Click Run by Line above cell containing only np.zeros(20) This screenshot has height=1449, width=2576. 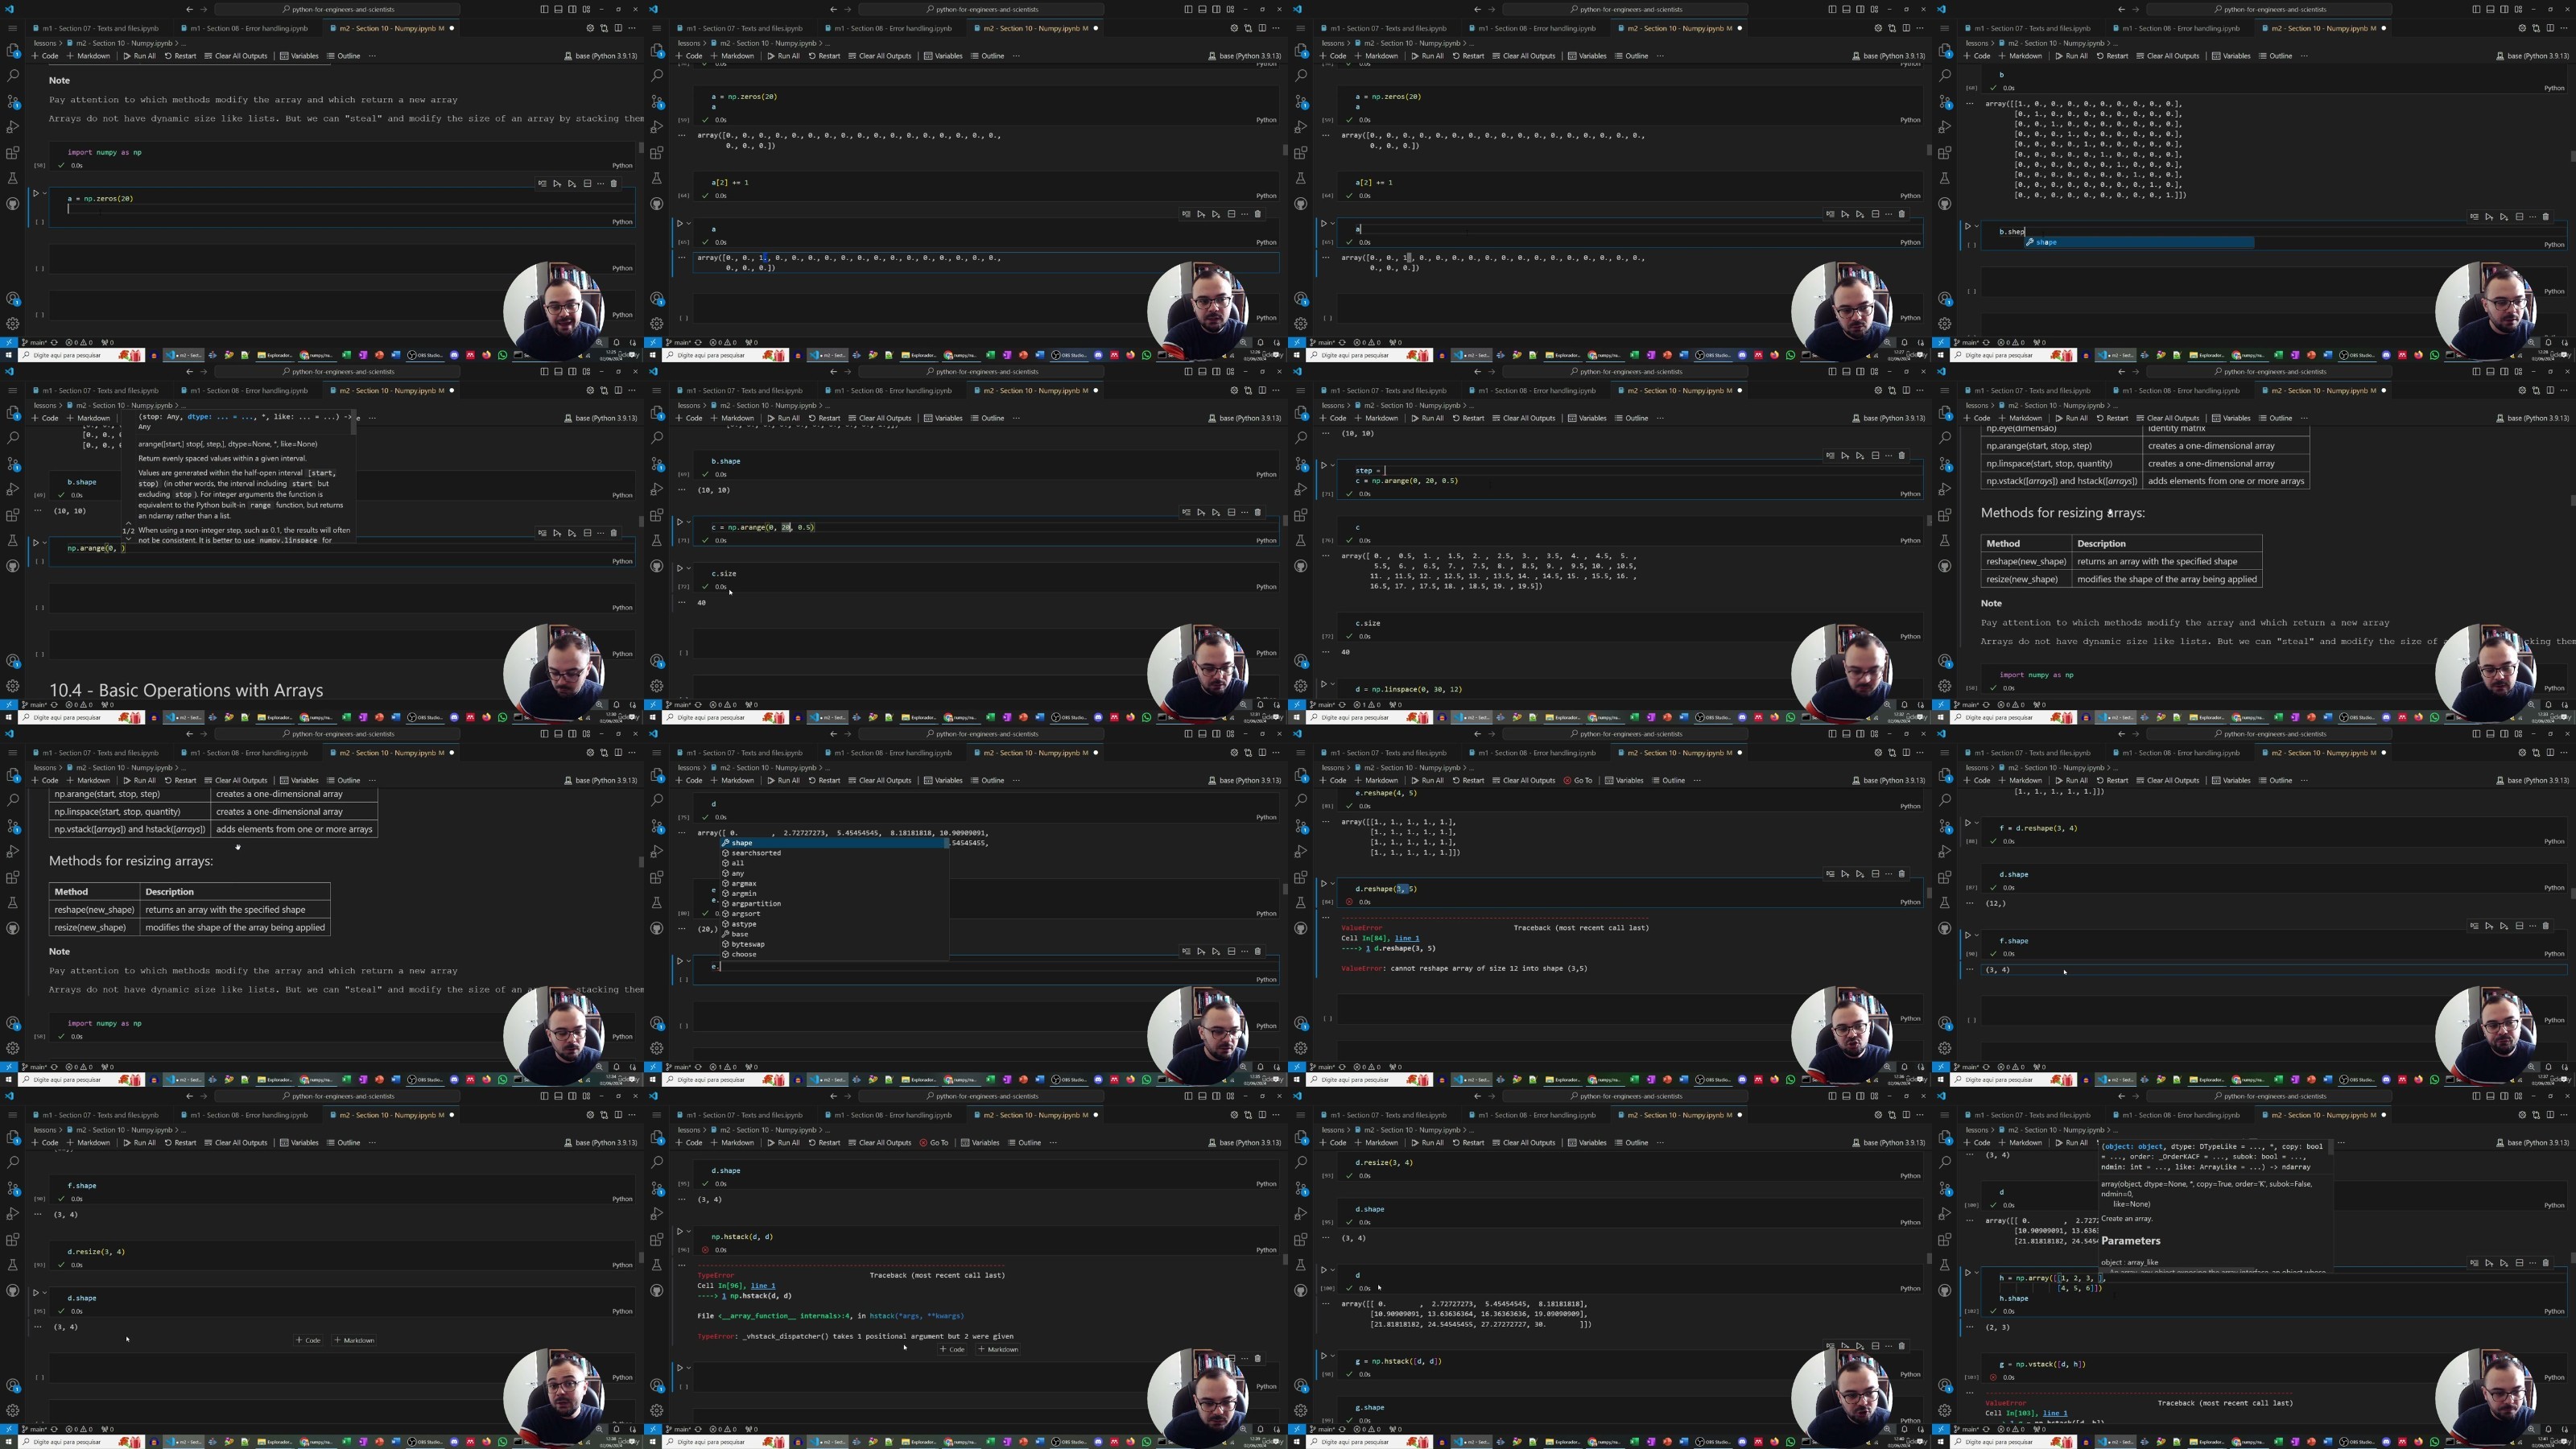click(542, 184)
